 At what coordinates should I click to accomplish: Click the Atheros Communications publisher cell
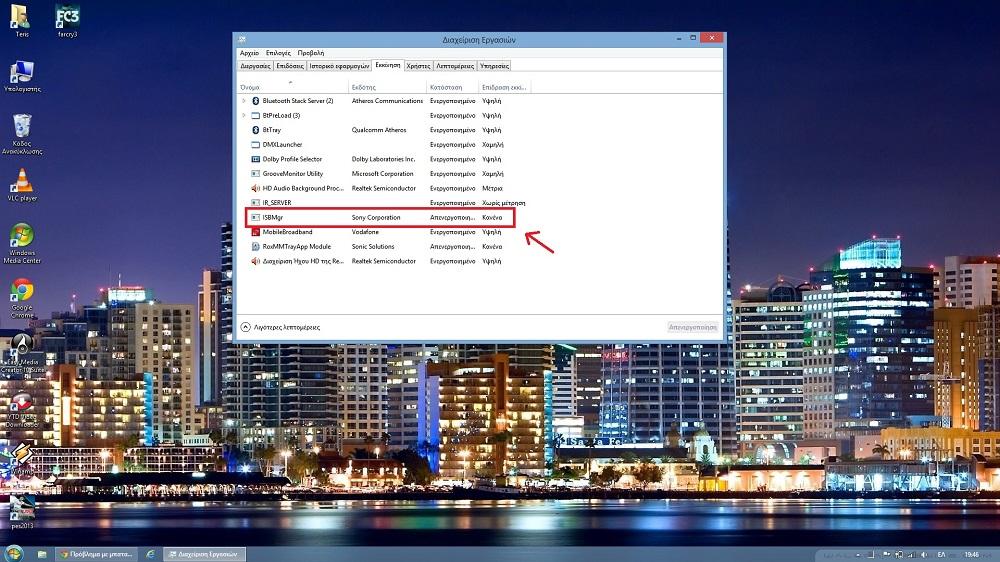click(x=387, y=101)
